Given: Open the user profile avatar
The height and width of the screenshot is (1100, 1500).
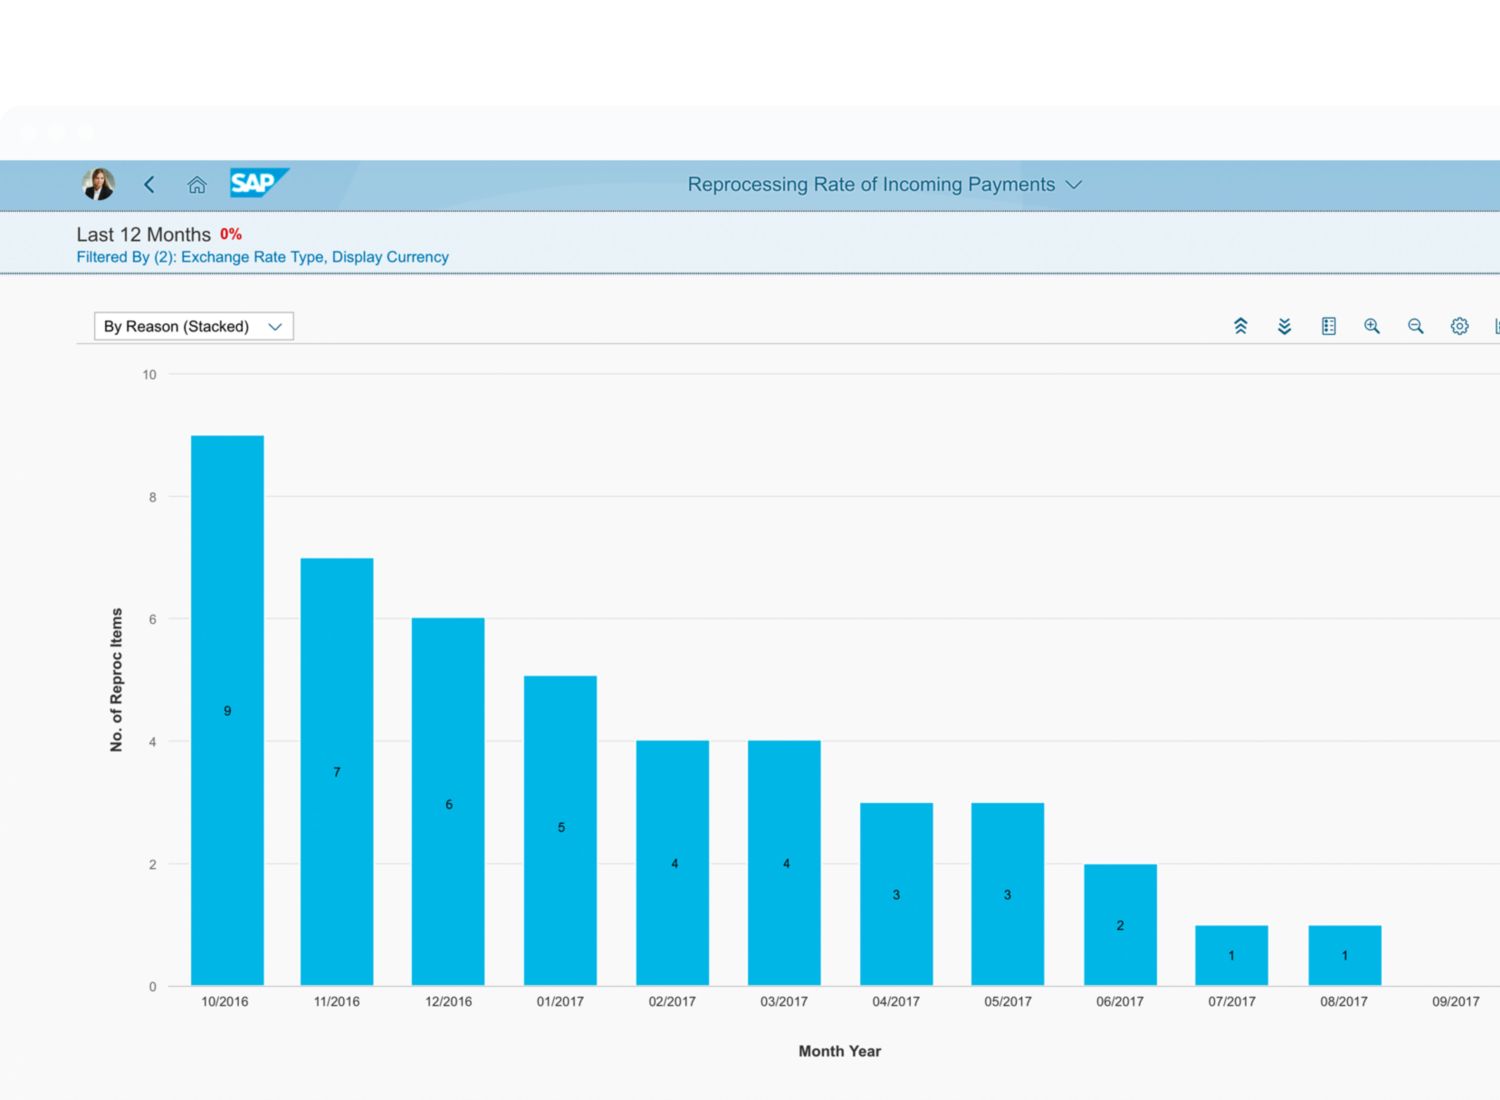Looking at the screenshot, I should pyautogui.click(x=98, y=184).
